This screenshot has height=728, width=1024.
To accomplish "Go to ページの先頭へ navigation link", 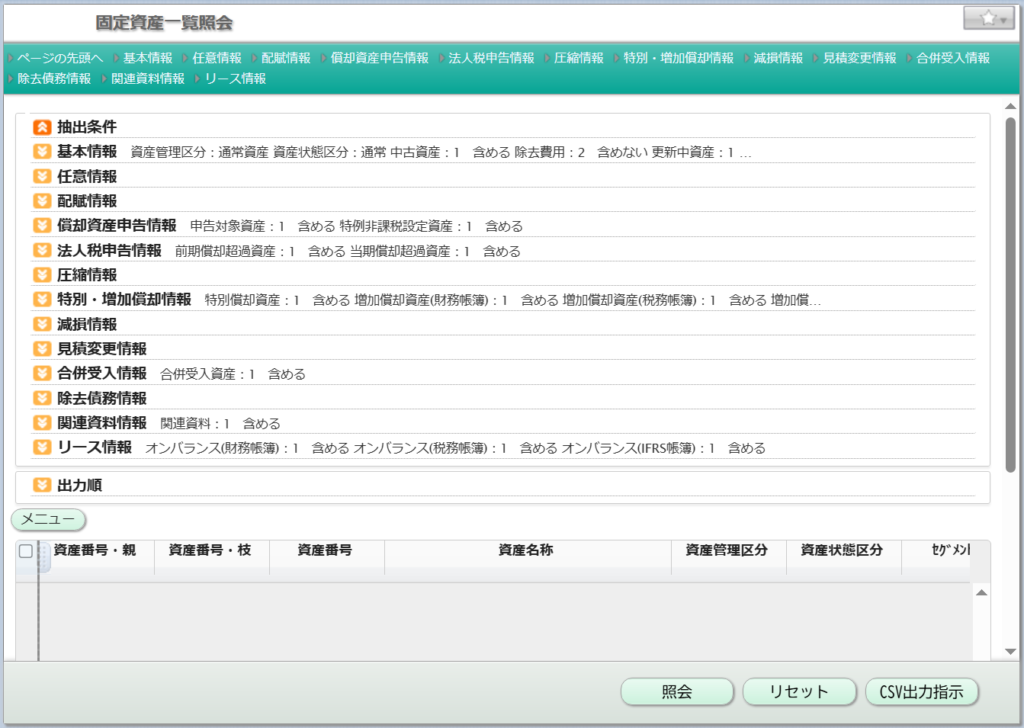I will [x=59, y=58].
